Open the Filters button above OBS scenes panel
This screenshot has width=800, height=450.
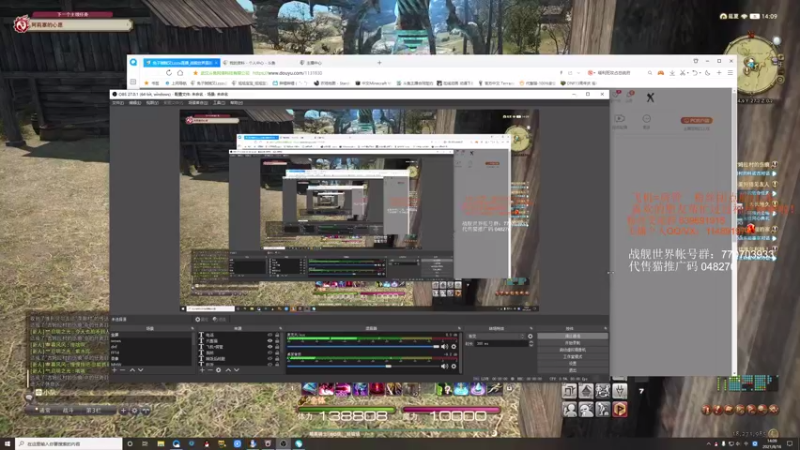[x=219, y=319]
